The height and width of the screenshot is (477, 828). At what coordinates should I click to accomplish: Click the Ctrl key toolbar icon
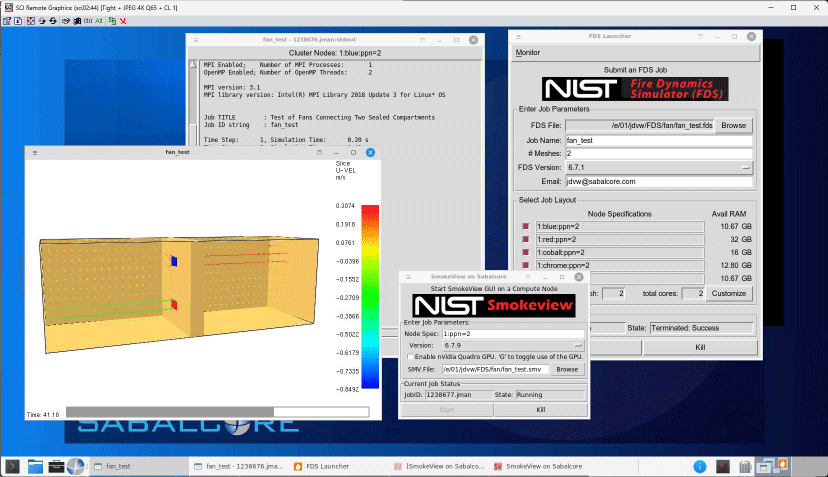tap(87, 19)
